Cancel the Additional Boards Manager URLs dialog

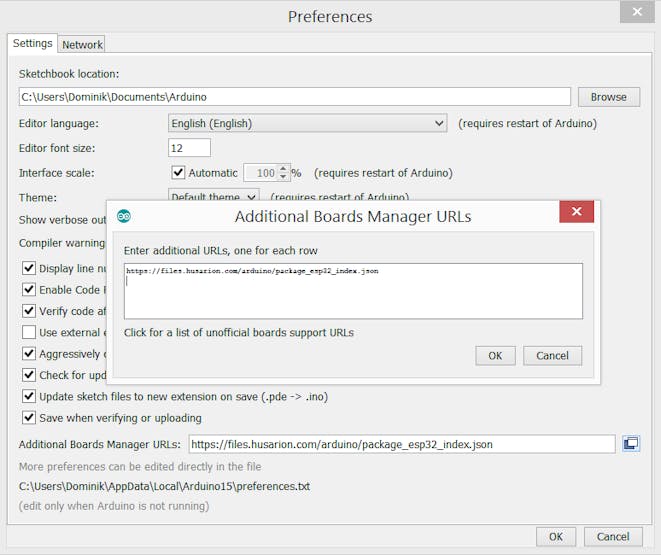pyautogui.click(x=552, y=356)
